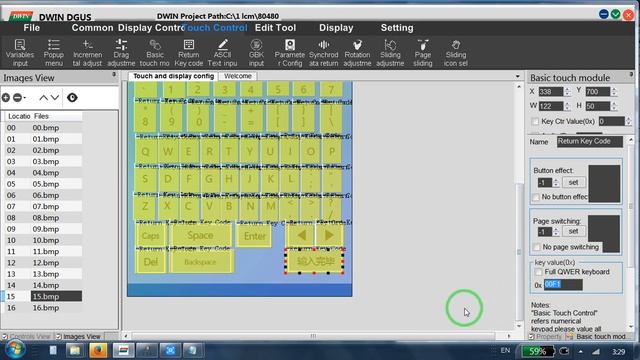Screen dimensions: 640x360
Task: Click the Page switching set button
Action: (573, 231)
